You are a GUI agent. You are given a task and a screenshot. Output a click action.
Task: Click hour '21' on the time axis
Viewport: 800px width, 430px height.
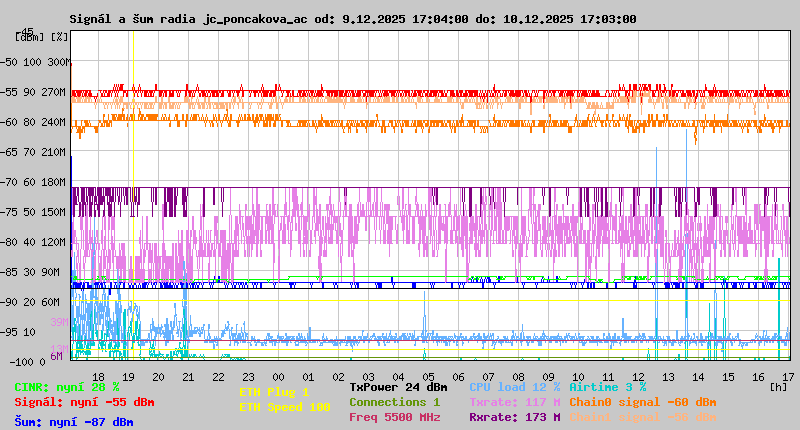click(x=188, y=377)
